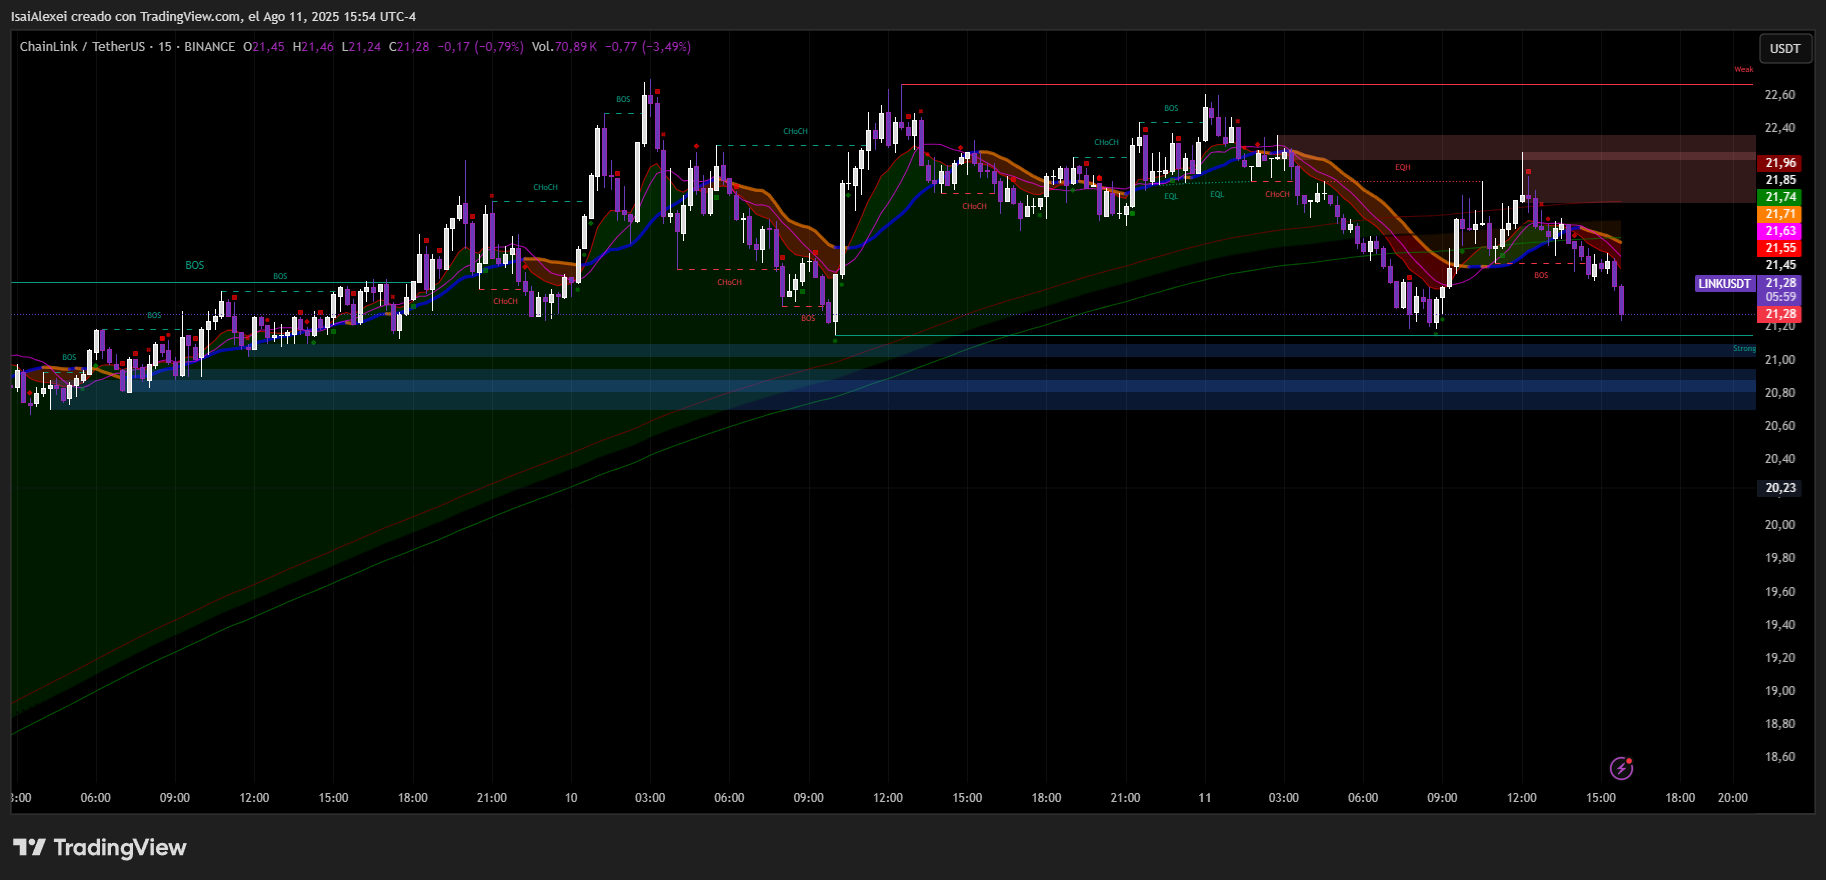Click the TradingView logo in the footer

coord(99,848)
